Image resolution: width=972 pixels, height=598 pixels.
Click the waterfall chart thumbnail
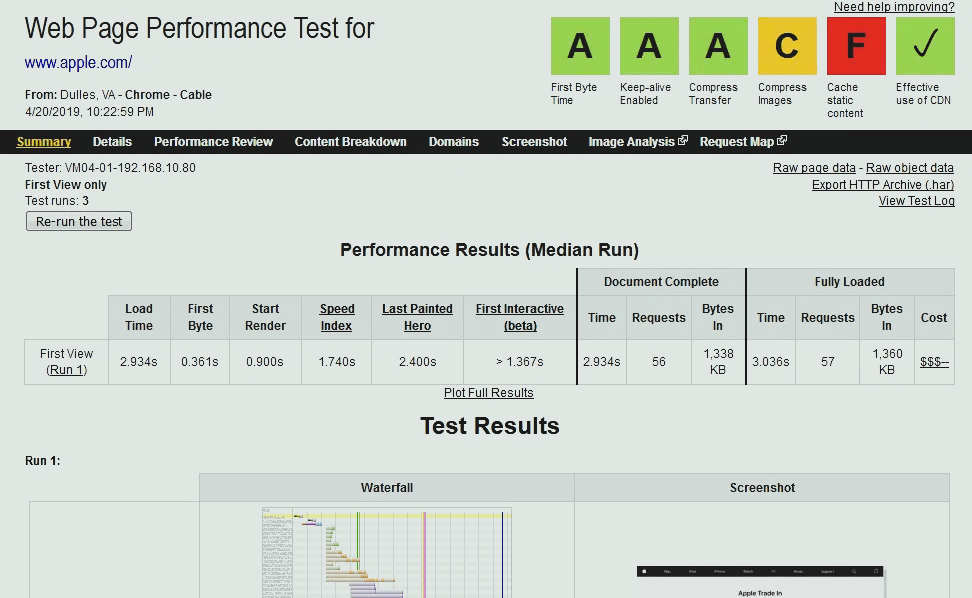tap(387, 550)
